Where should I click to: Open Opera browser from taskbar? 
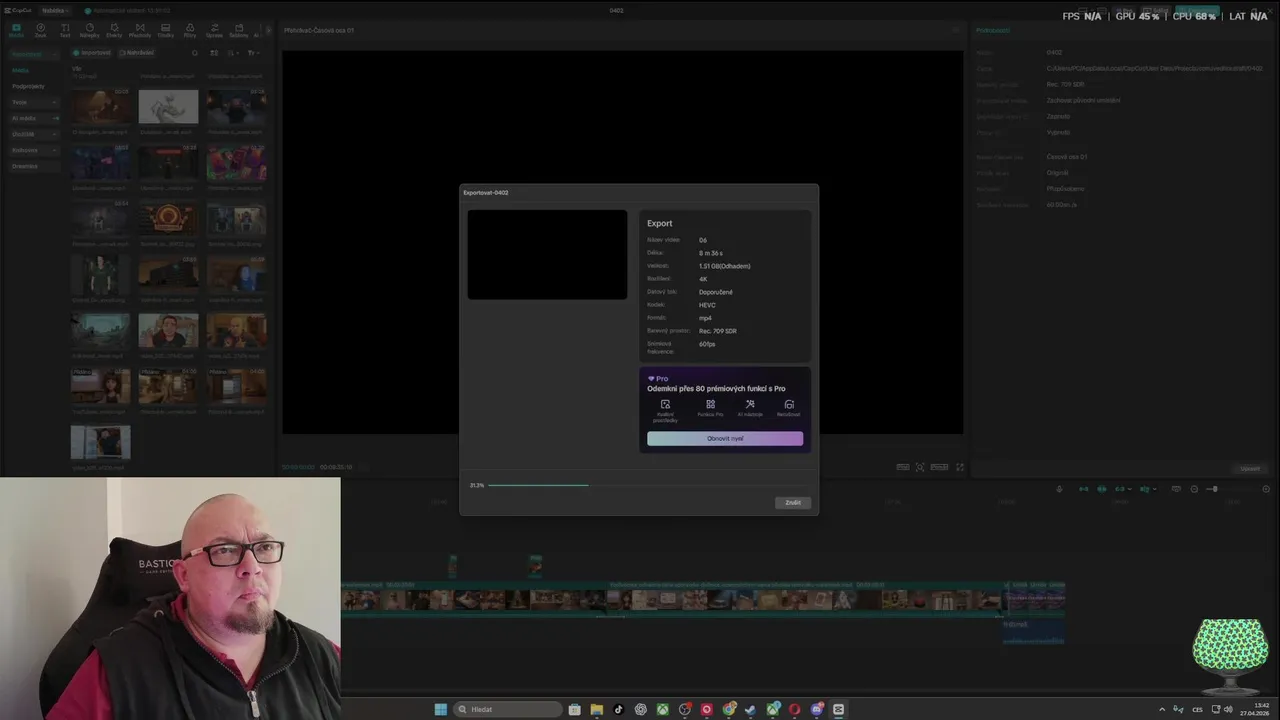coord(795,709)
